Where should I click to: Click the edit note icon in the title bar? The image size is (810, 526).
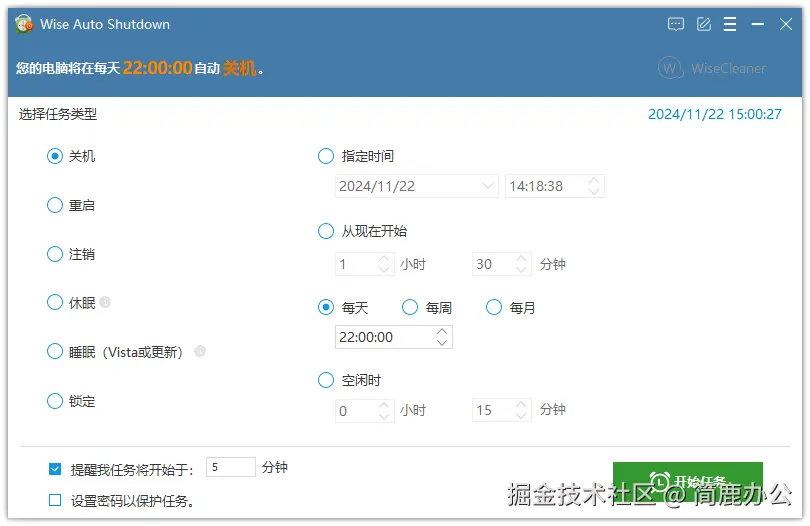tap(704, 24)
